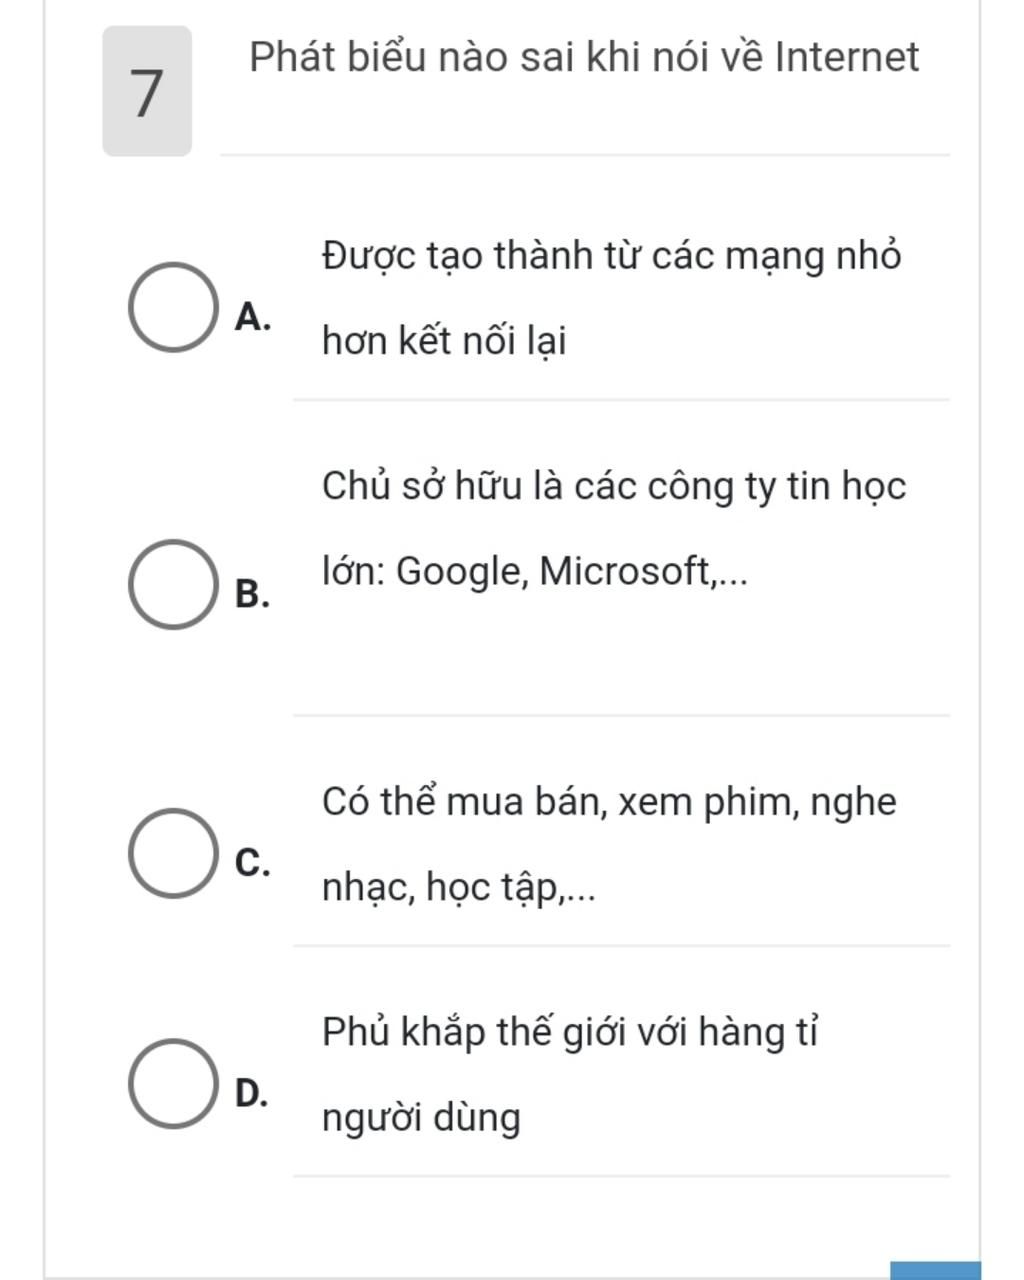Click the question number 7 badge
Viewport: 1024px width, 1280px height.
pos(147,91)
